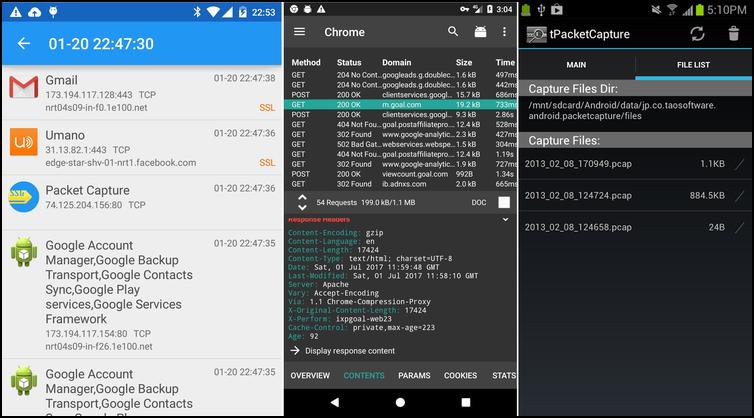
Task: Tap the Server: Apache header line
Action: tap(319, 284)
